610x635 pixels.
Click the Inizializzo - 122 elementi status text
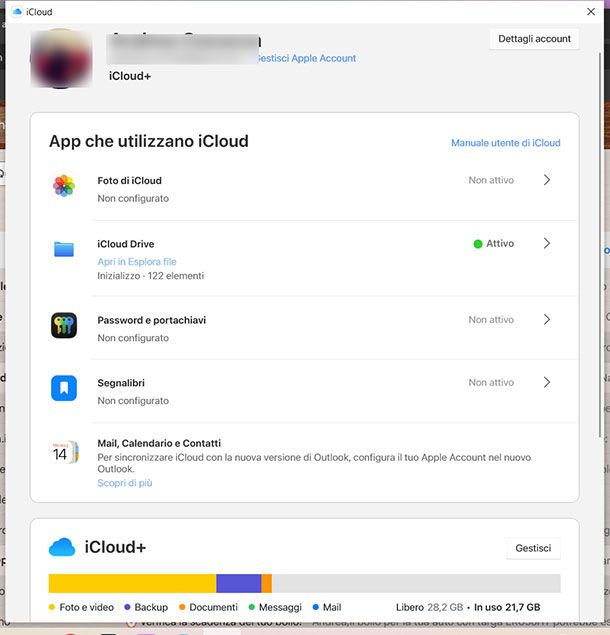point(150,276)
